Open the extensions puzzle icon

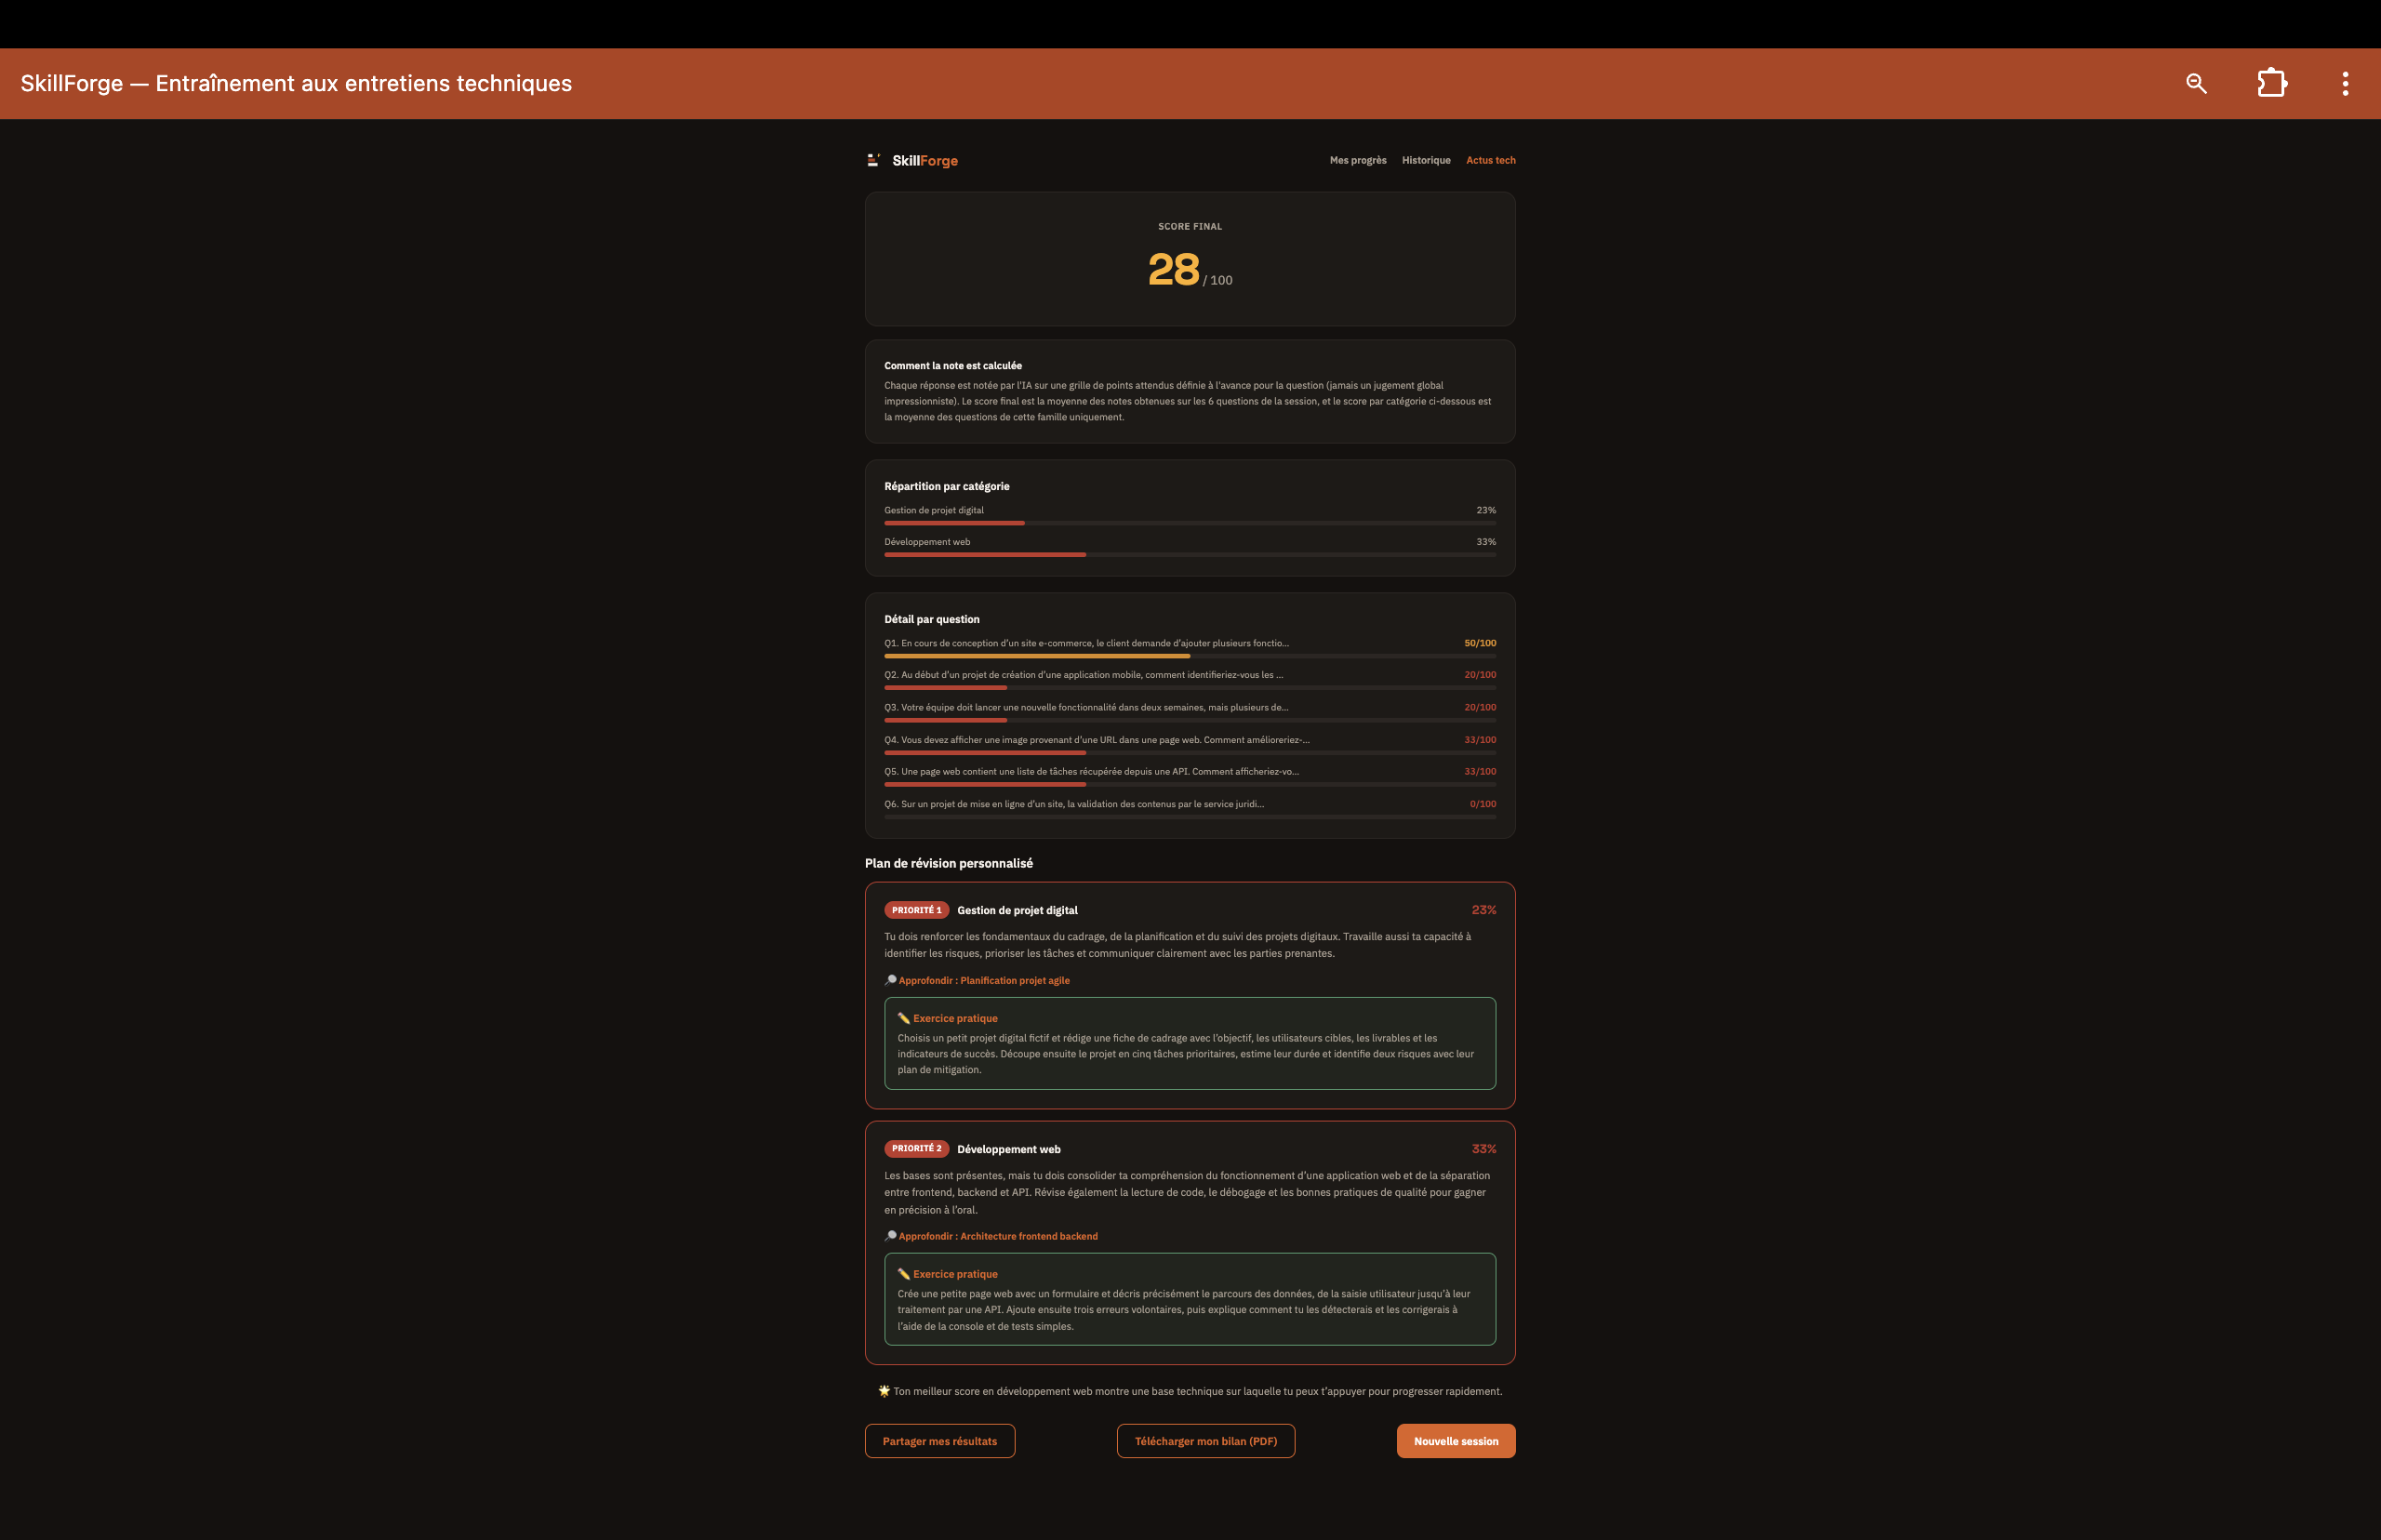(x=2272, y=83)
